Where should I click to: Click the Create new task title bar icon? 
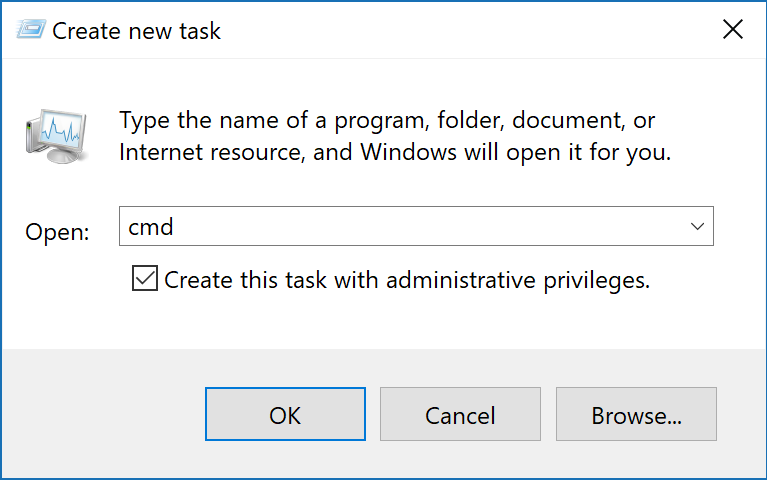(31, 30)
